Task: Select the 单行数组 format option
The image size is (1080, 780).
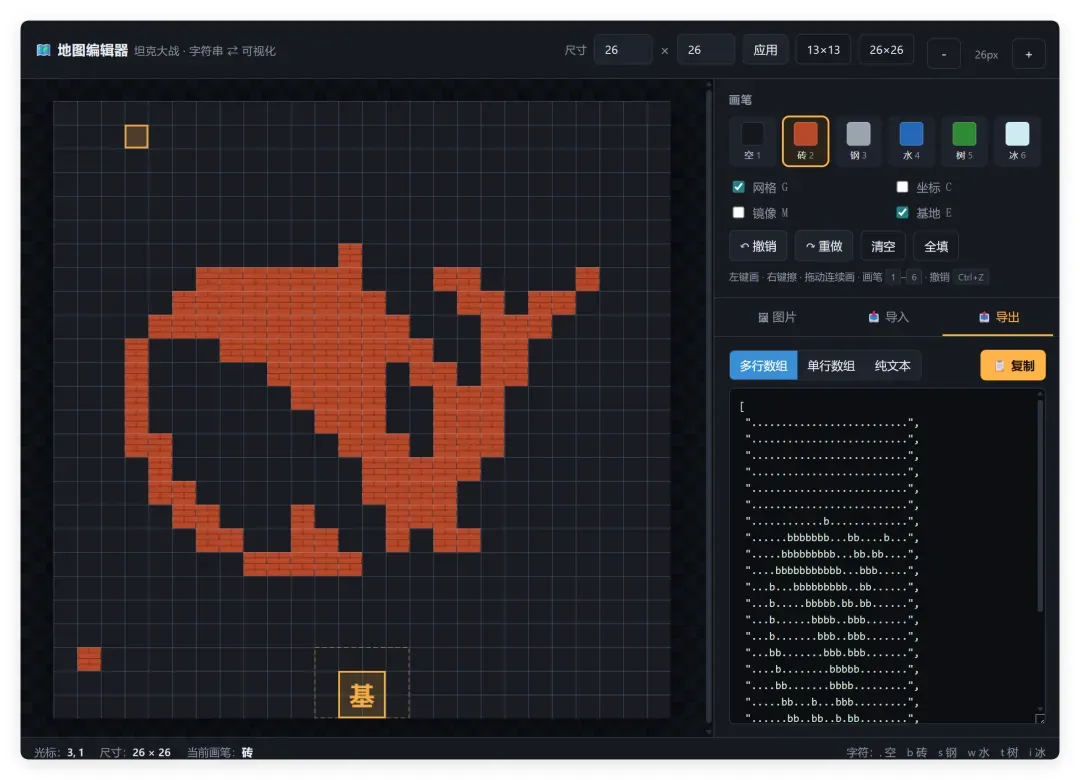Action: click(831, 365)
